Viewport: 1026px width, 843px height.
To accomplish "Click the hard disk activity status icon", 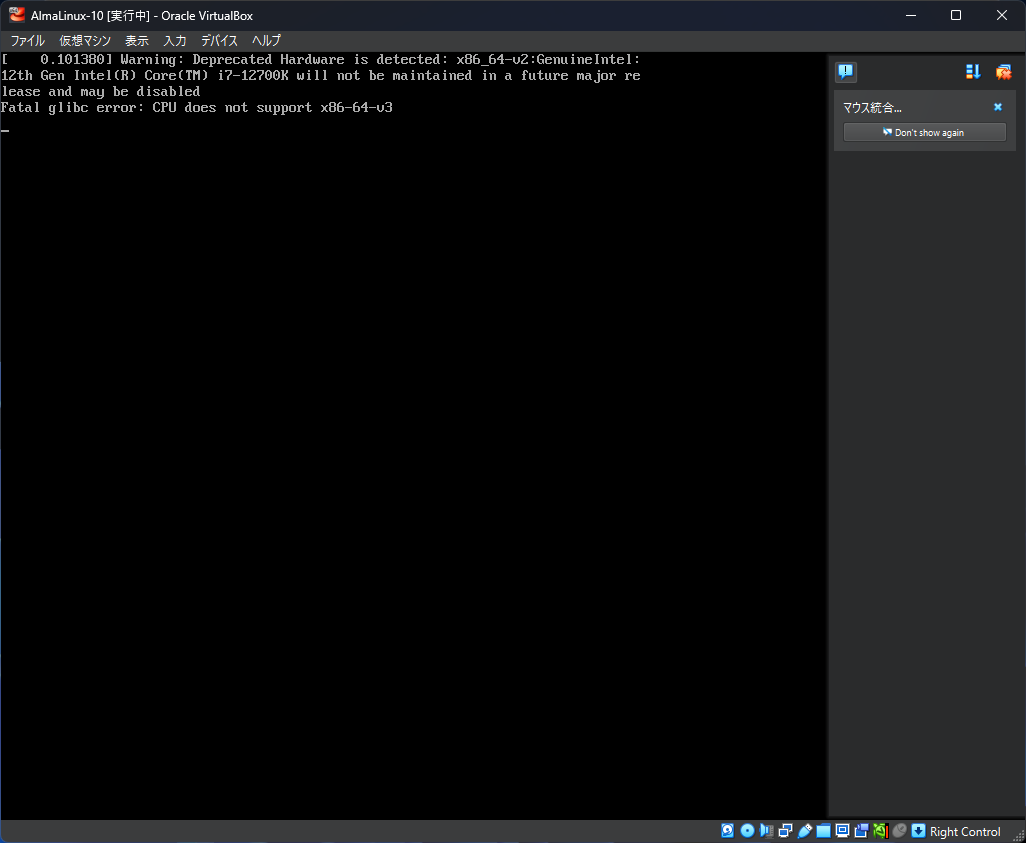I will 727,831.
